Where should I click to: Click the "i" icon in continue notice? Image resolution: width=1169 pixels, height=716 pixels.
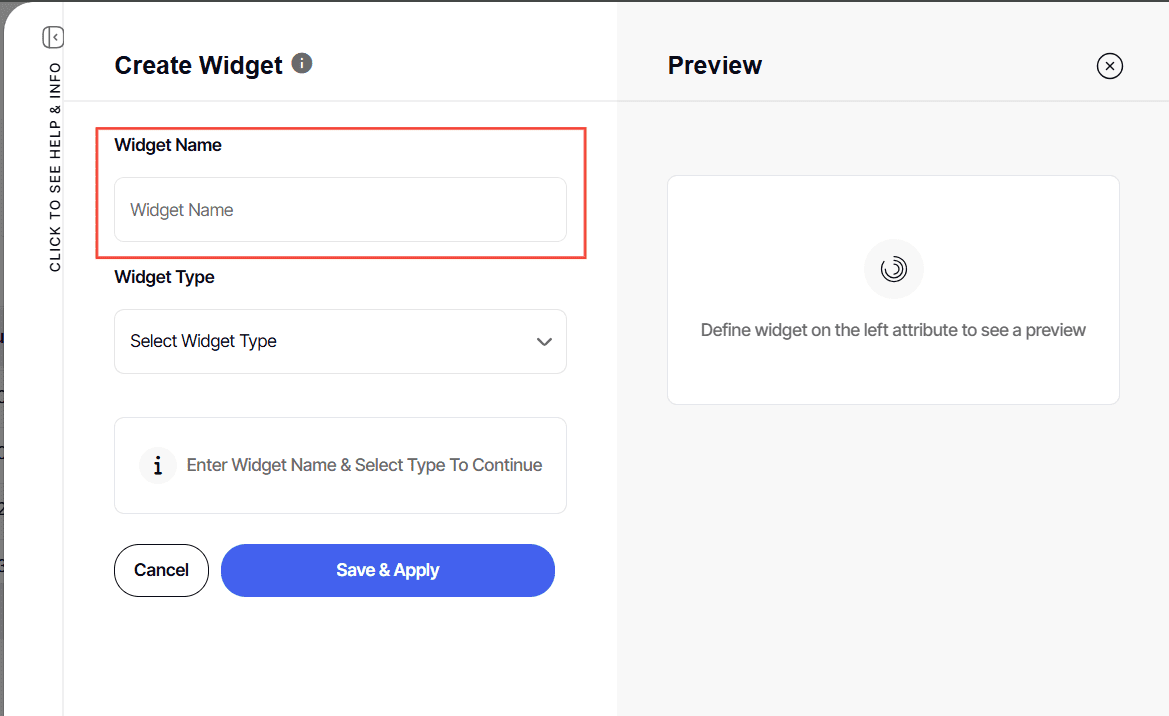pos(157,465)
